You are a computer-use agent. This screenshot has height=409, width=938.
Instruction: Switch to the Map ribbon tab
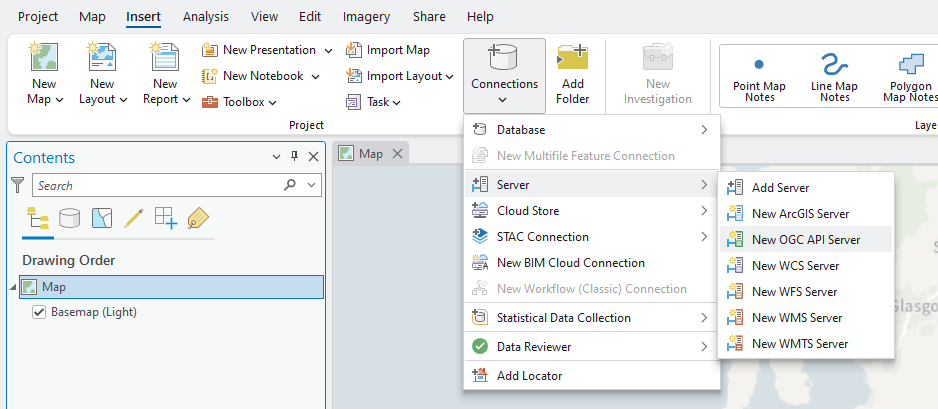click(92, 17)
